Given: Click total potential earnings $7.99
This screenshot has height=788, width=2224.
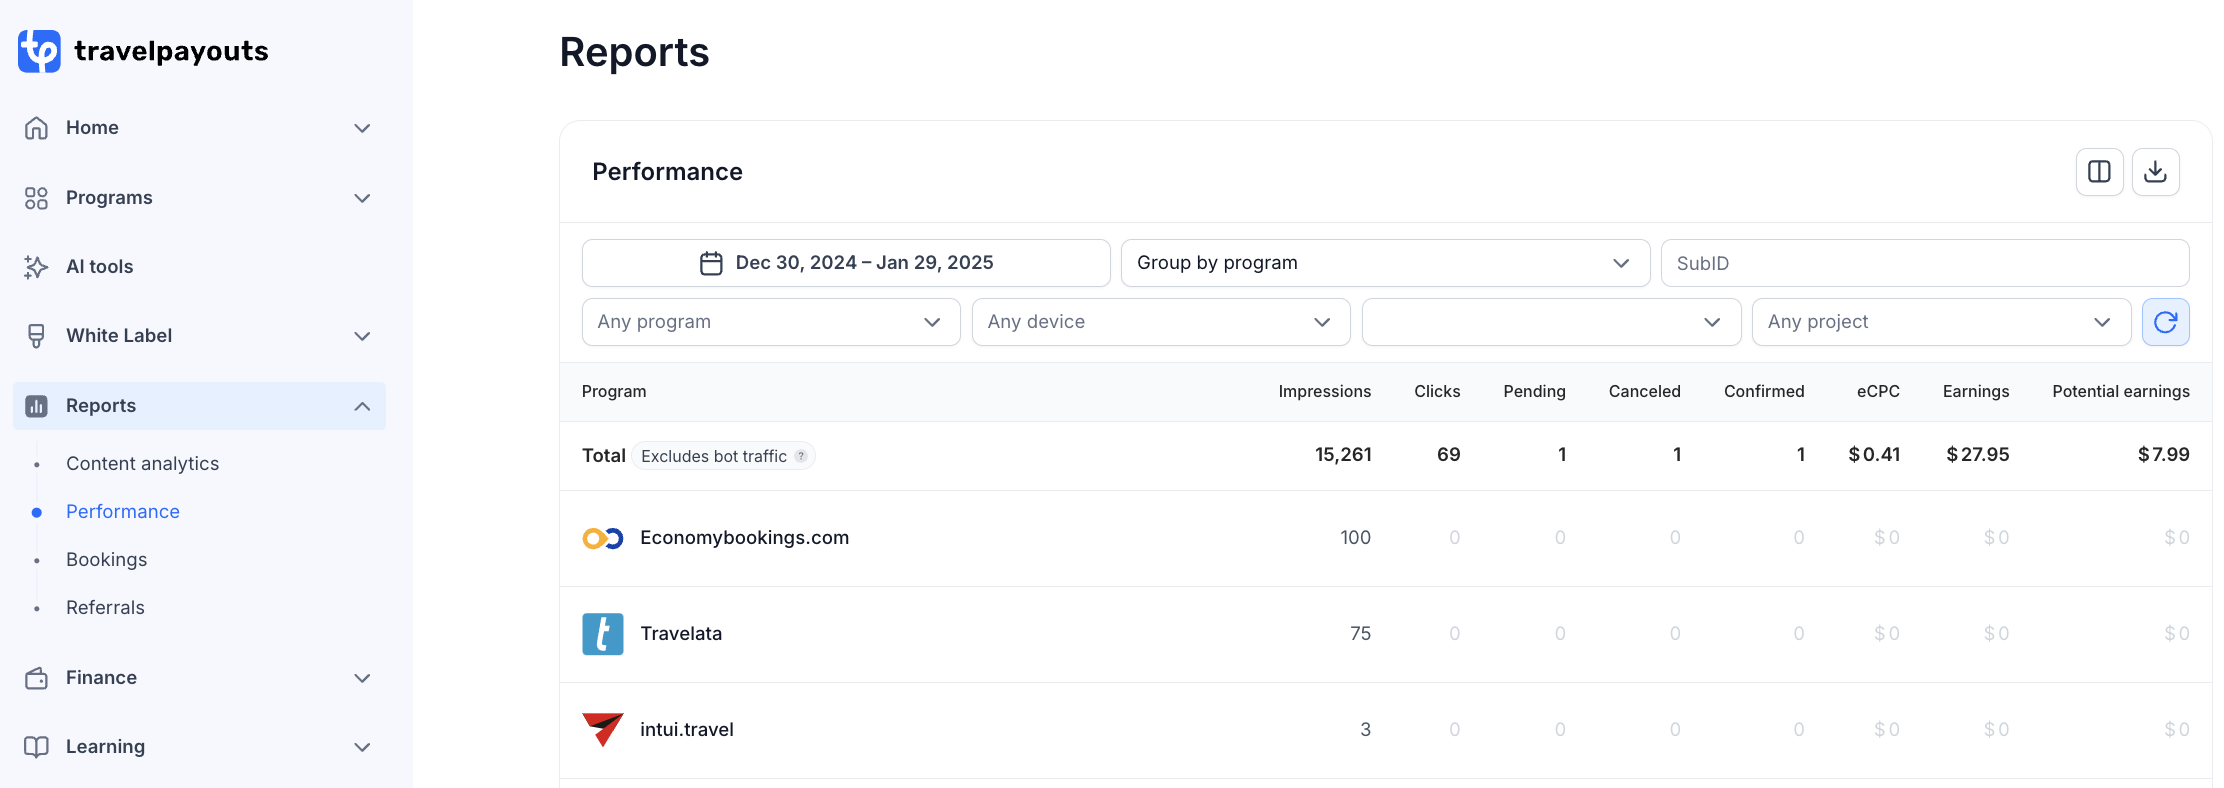Looking at the screenshot, I should coord(2164,455).
